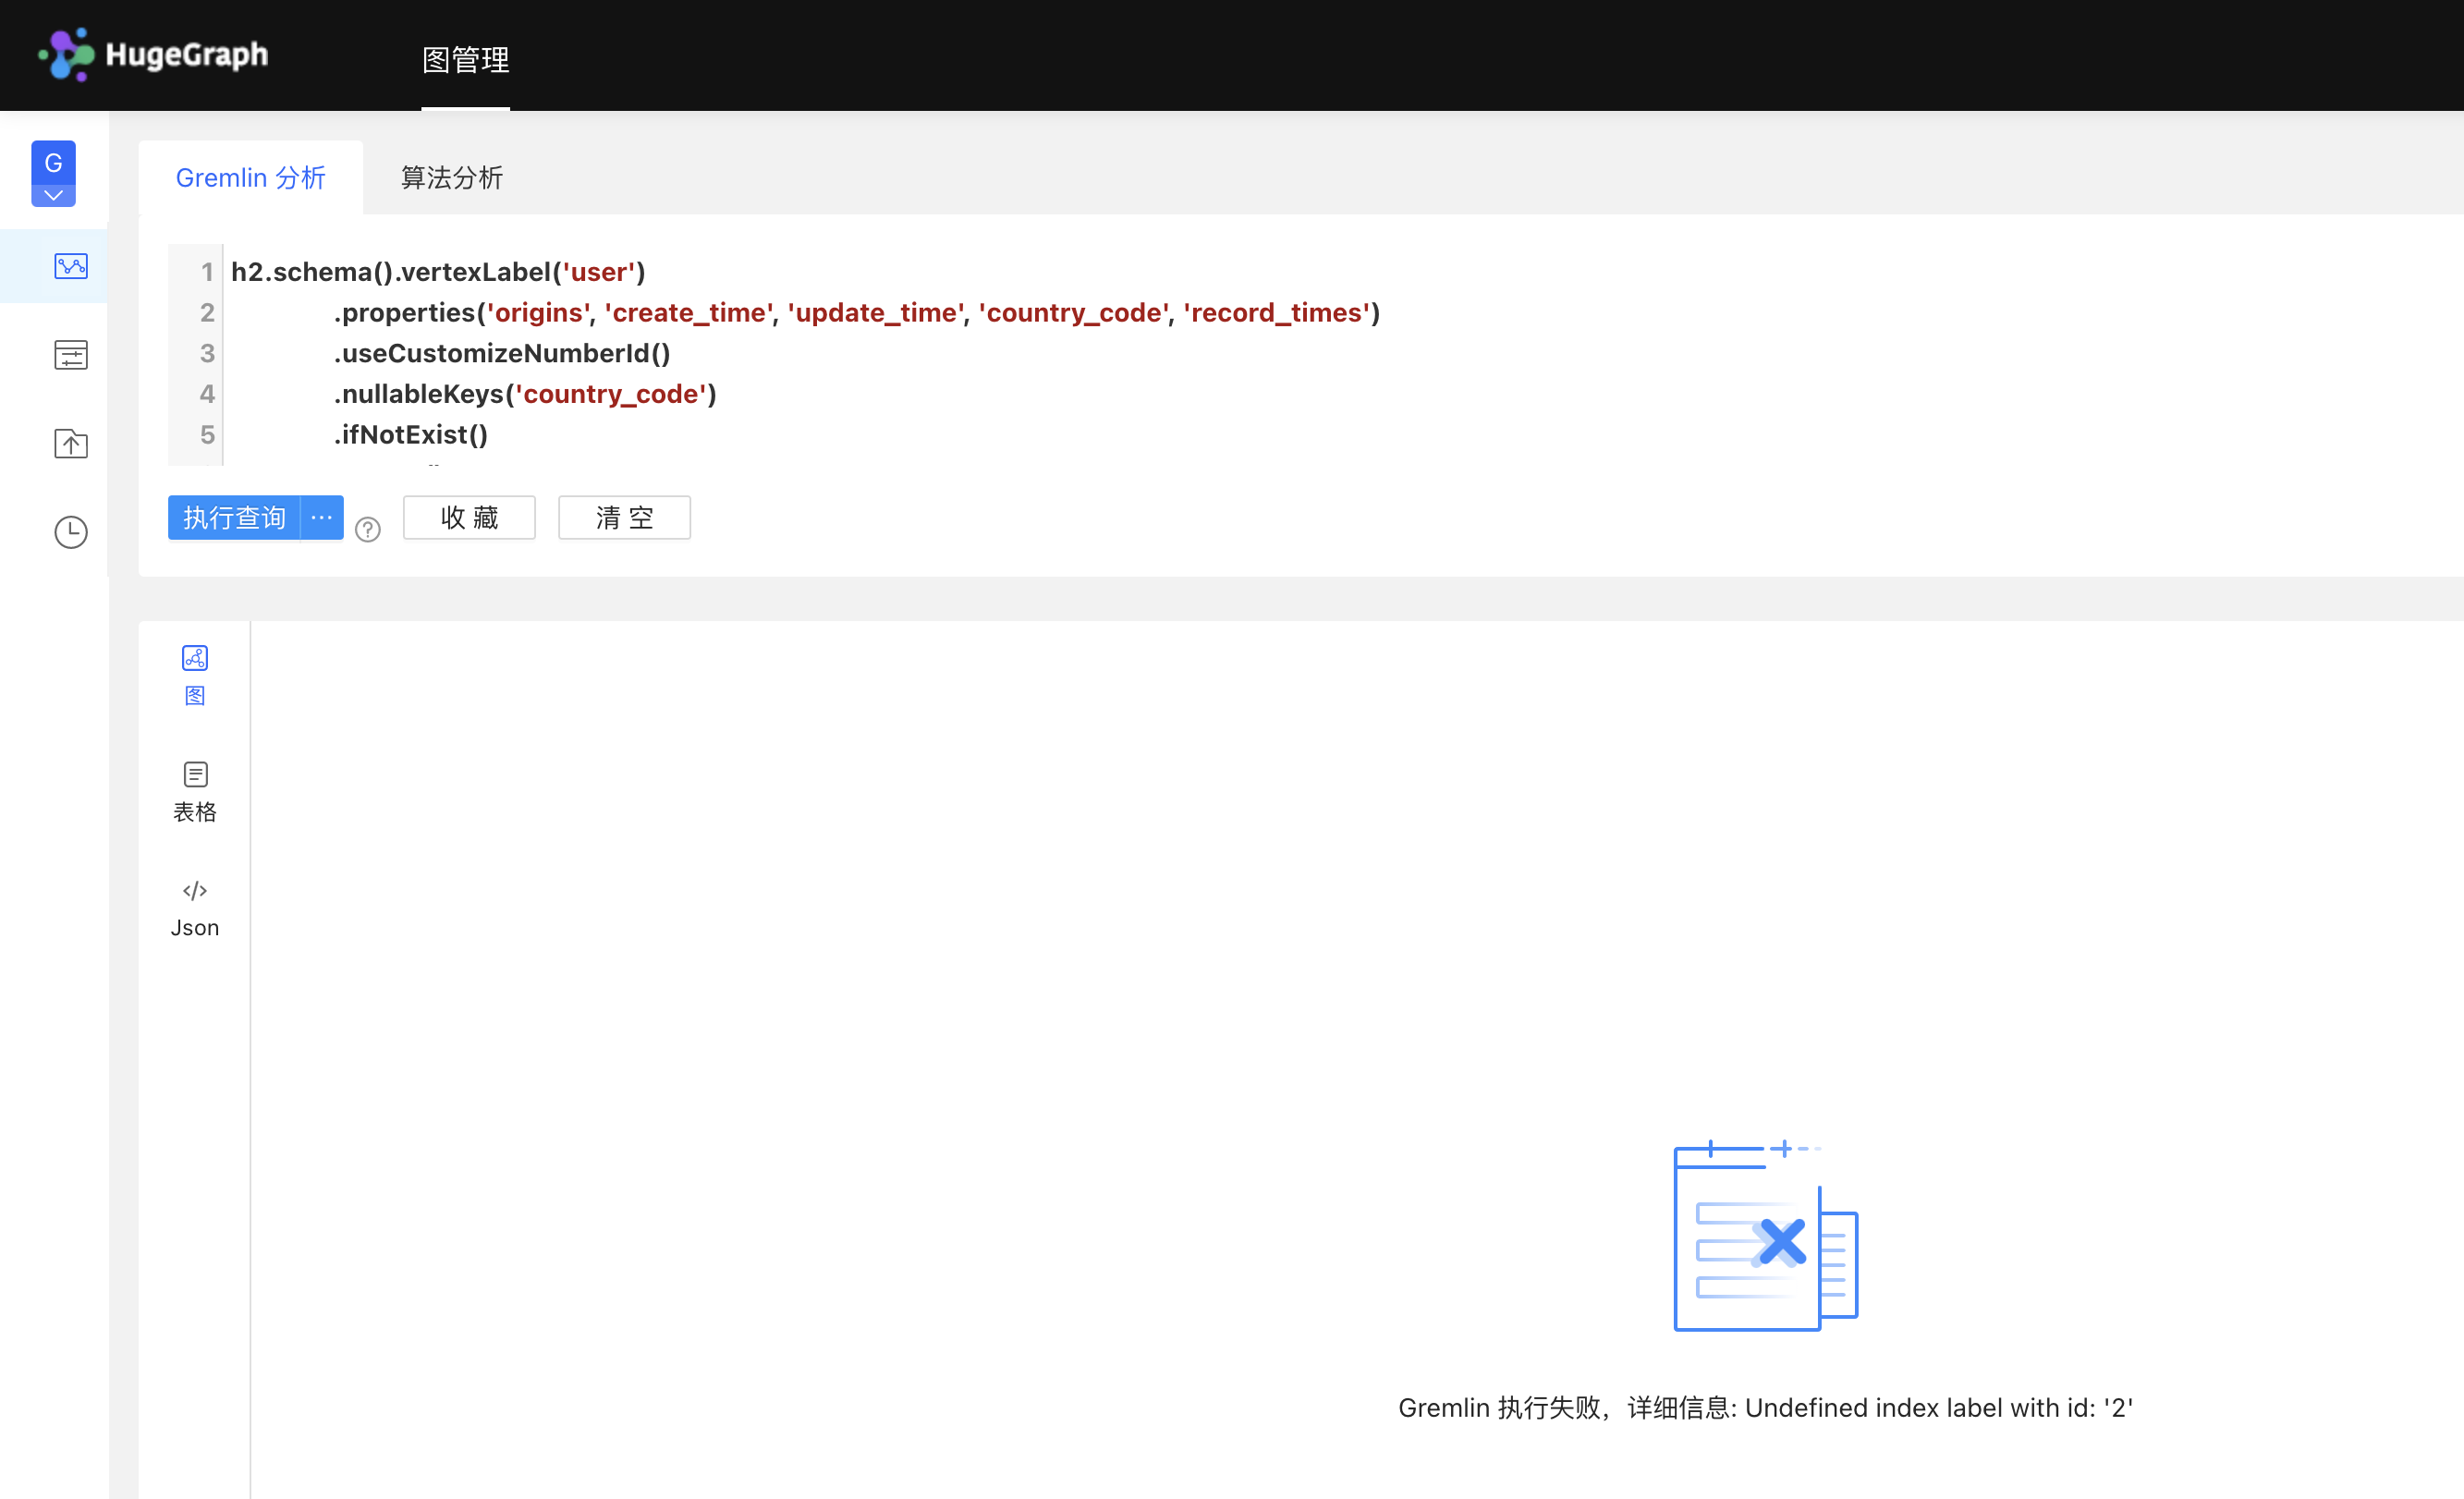Image resolution: width=2464 pixels, height=1499 pixels.
Task: Select the 图管理 top menu item
Action: (x=465, y=60)
